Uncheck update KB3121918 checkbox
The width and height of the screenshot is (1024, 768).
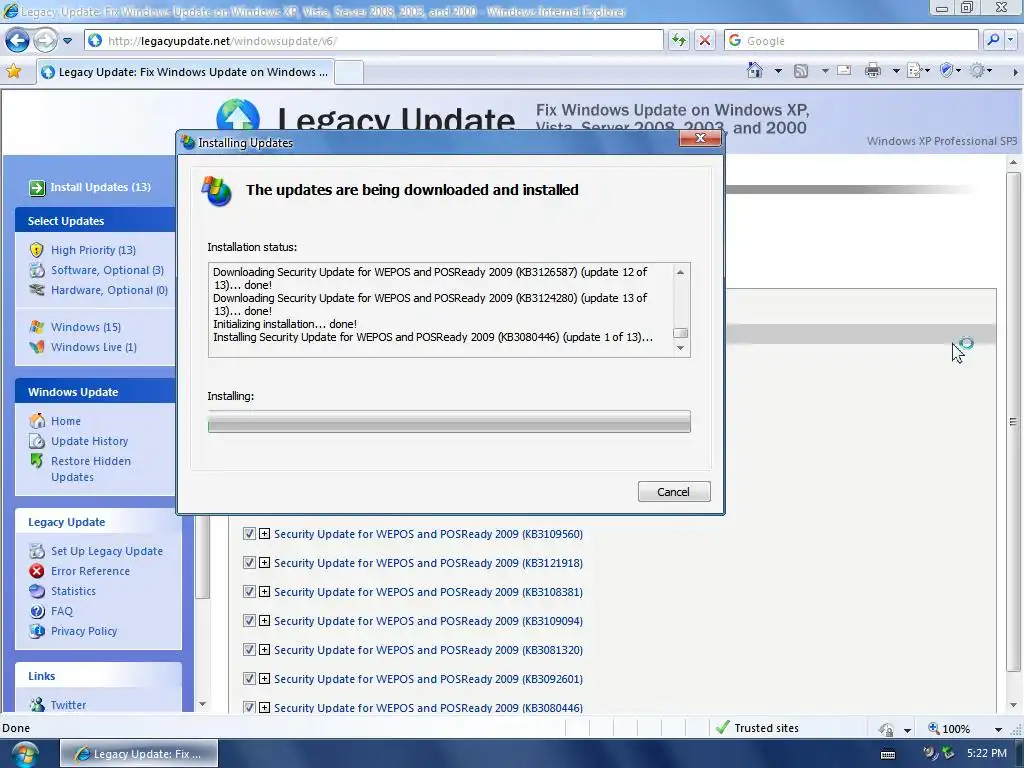[x=249, y=563]
